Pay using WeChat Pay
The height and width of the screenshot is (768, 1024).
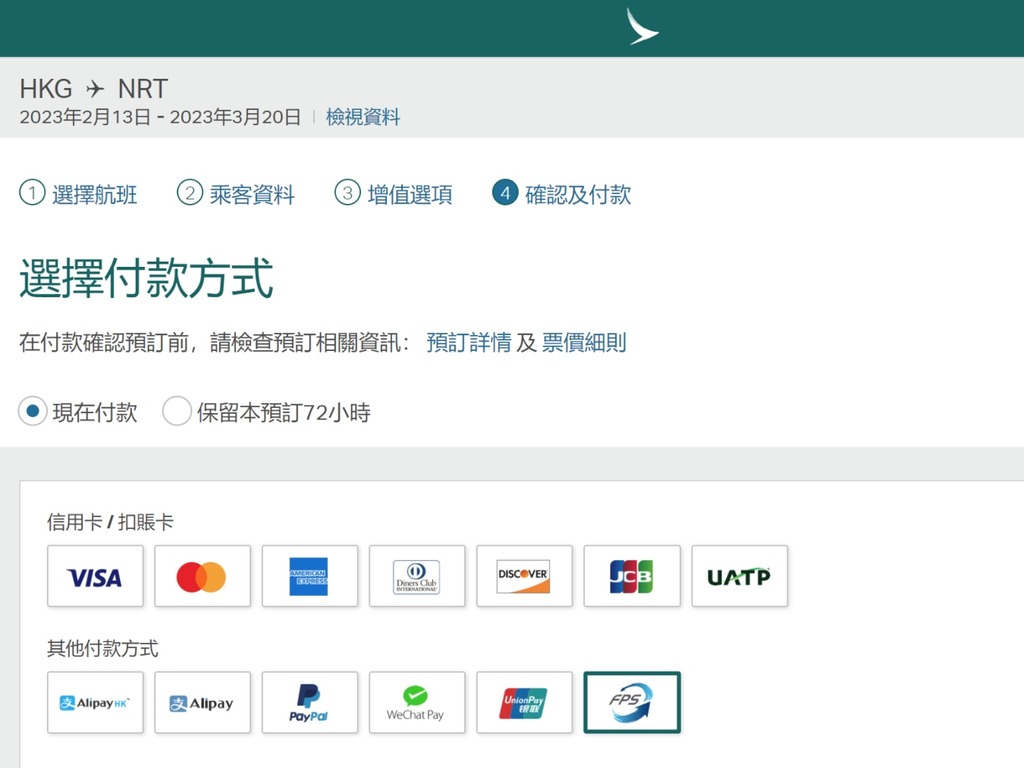coord(417,703)
